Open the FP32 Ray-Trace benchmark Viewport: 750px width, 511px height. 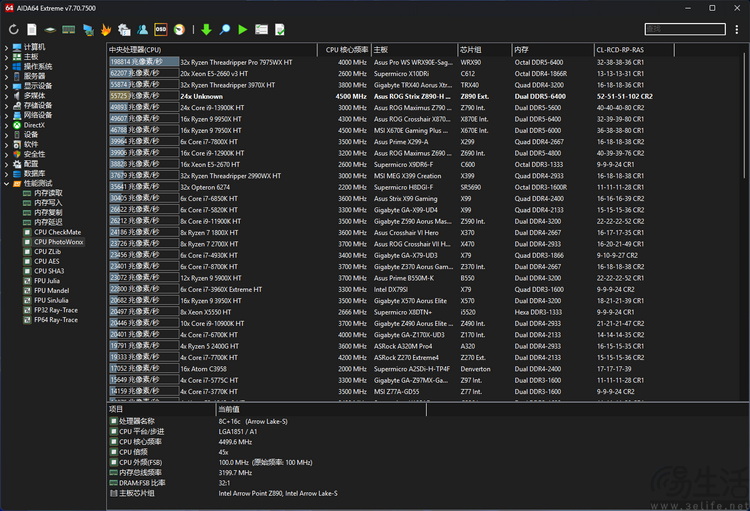(x=55, y=310)
